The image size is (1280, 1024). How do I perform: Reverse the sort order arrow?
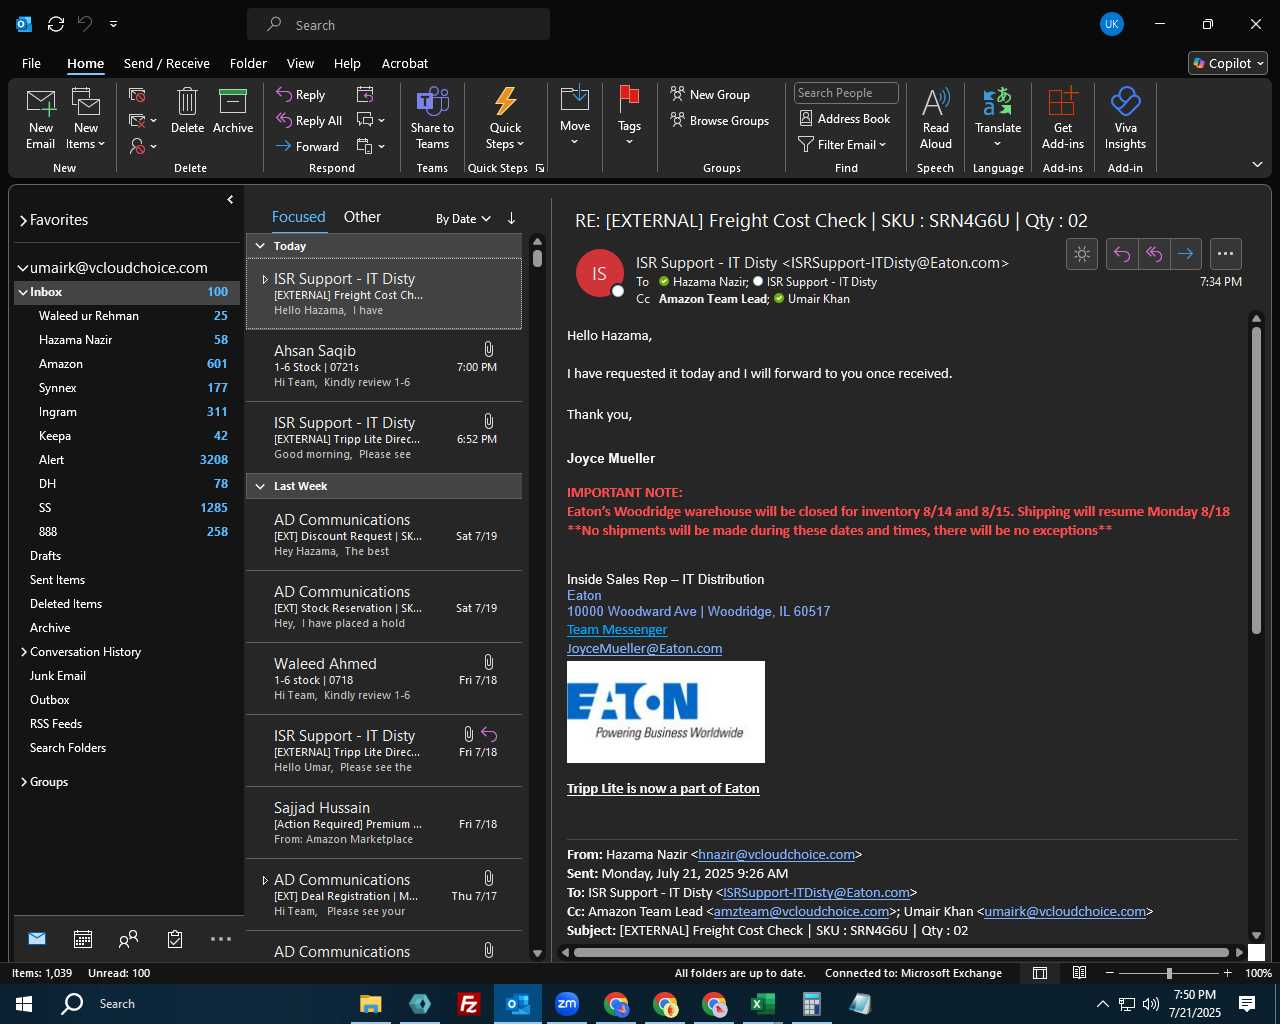click(511, 218)
